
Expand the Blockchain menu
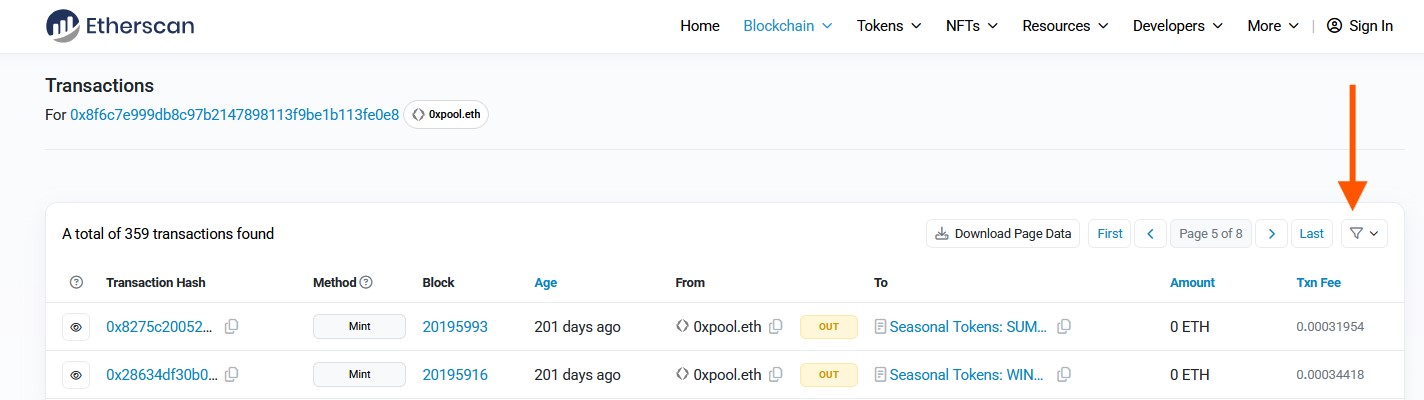point(787,26)
